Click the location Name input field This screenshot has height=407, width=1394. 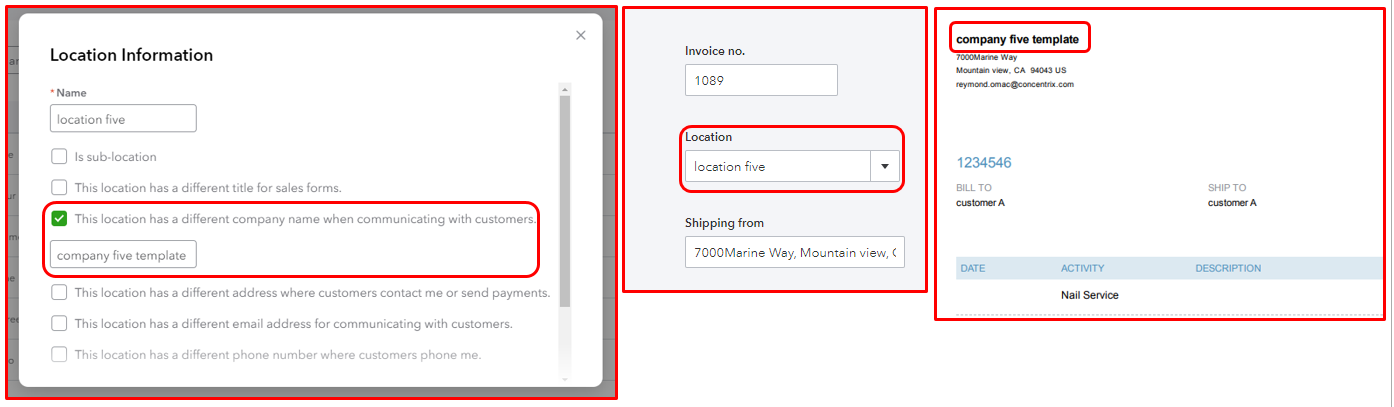click(123, 119)
